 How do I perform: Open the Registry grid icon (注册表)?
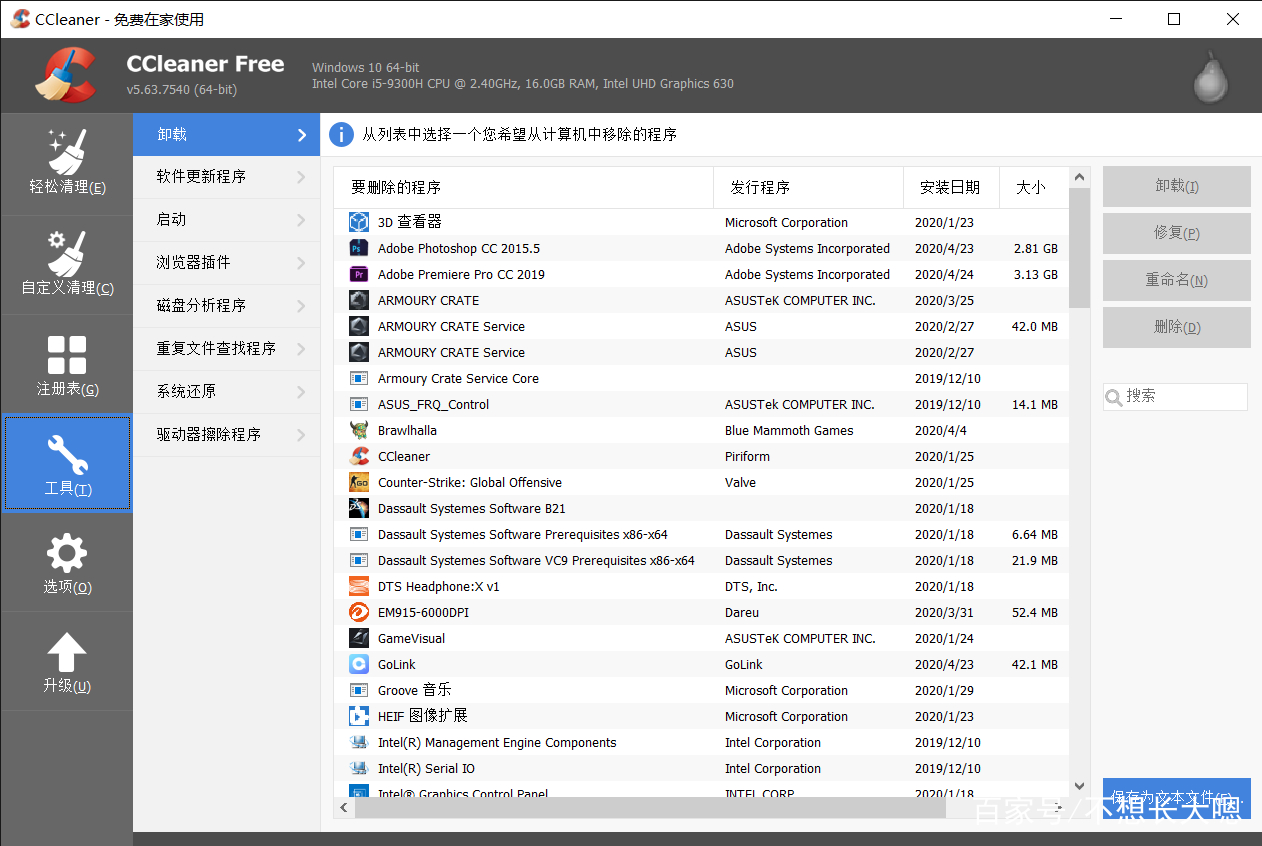(x=67, y=355)
